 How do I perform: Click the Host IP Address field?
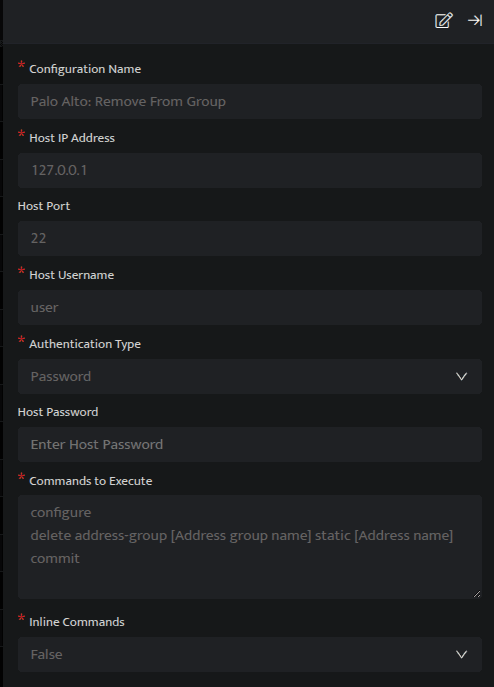click(x=250, y=170)
